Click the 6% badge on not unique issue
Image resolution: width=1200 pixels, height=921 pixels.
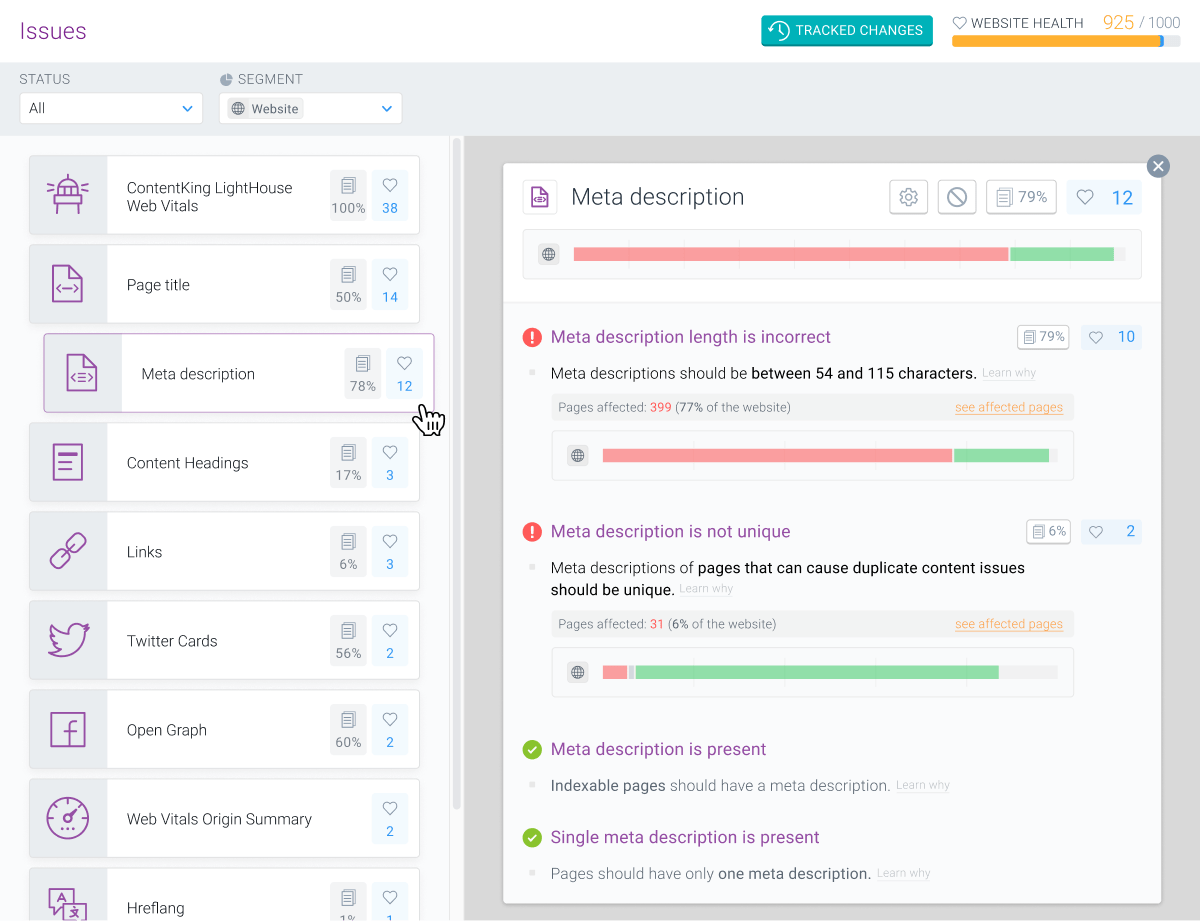point(1049,531)
